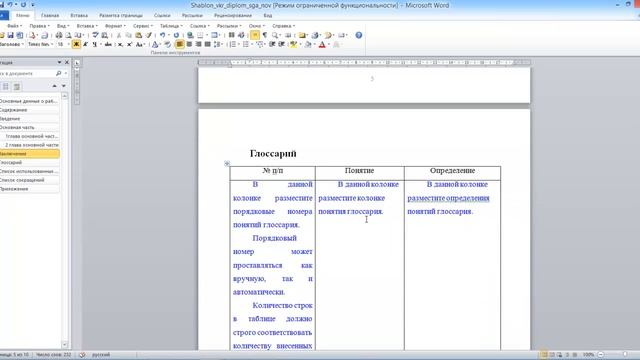The image size is (640, 360).
Task: Toggle Italic formatting button
Action: 85,44
